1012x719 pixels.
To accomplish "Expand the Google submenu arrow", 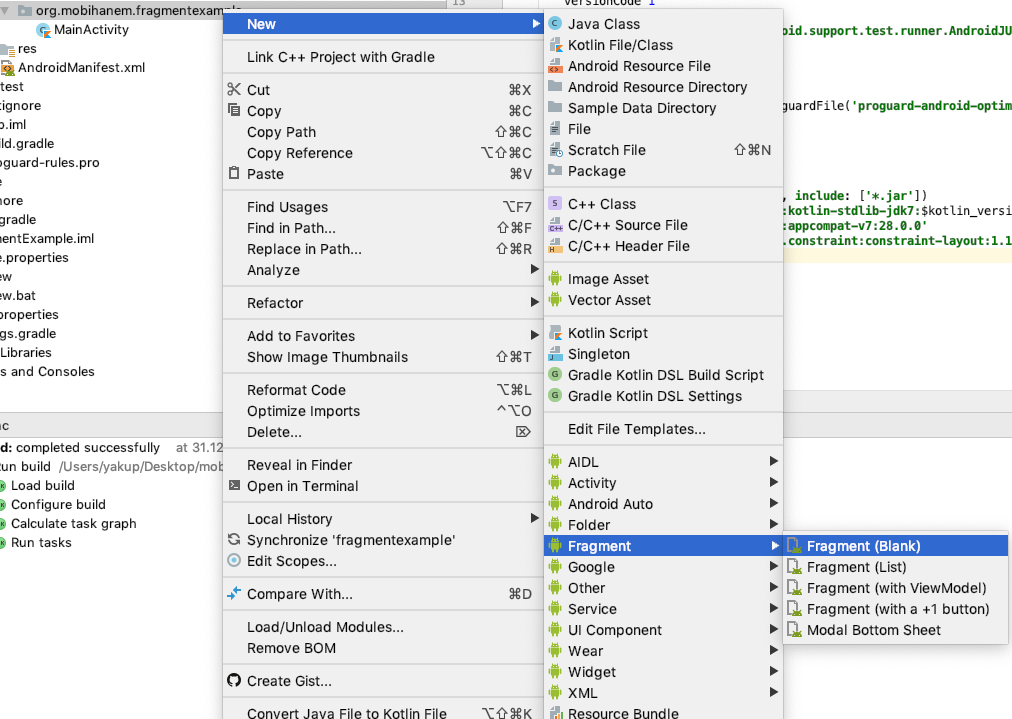I will tap(774, 566).
